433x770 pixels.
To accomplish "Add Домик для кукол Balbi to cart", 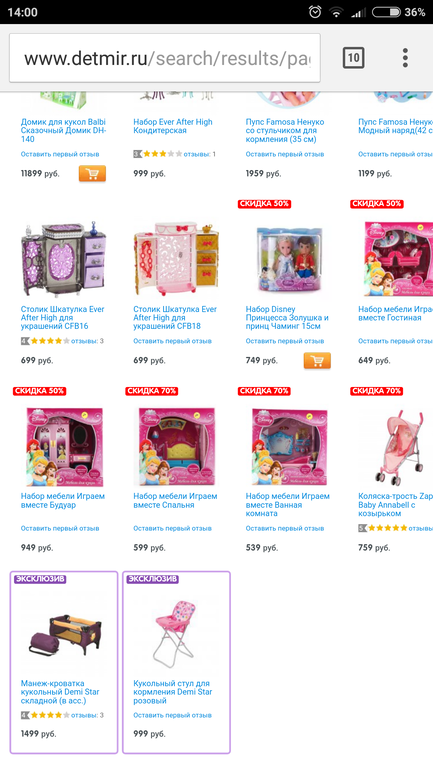I will [x=92, y=173].
